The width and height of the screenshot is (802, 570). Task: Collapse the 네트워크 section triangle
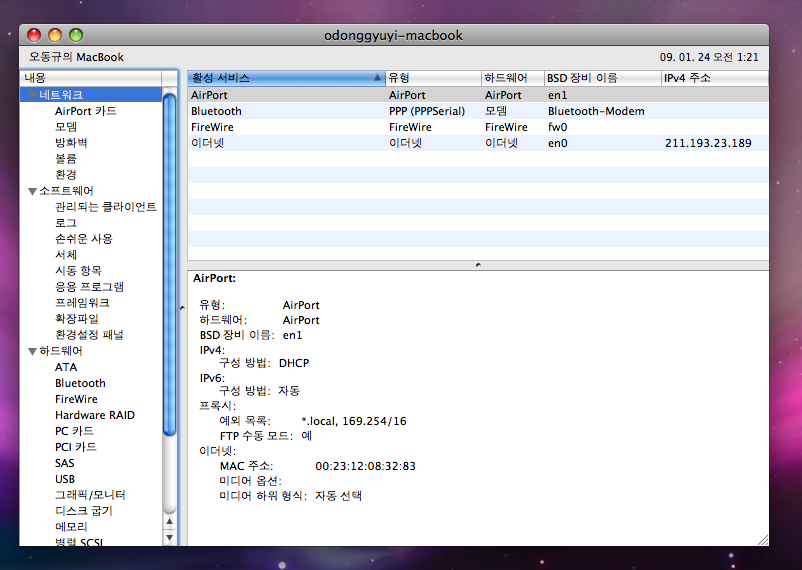(32, 95)
